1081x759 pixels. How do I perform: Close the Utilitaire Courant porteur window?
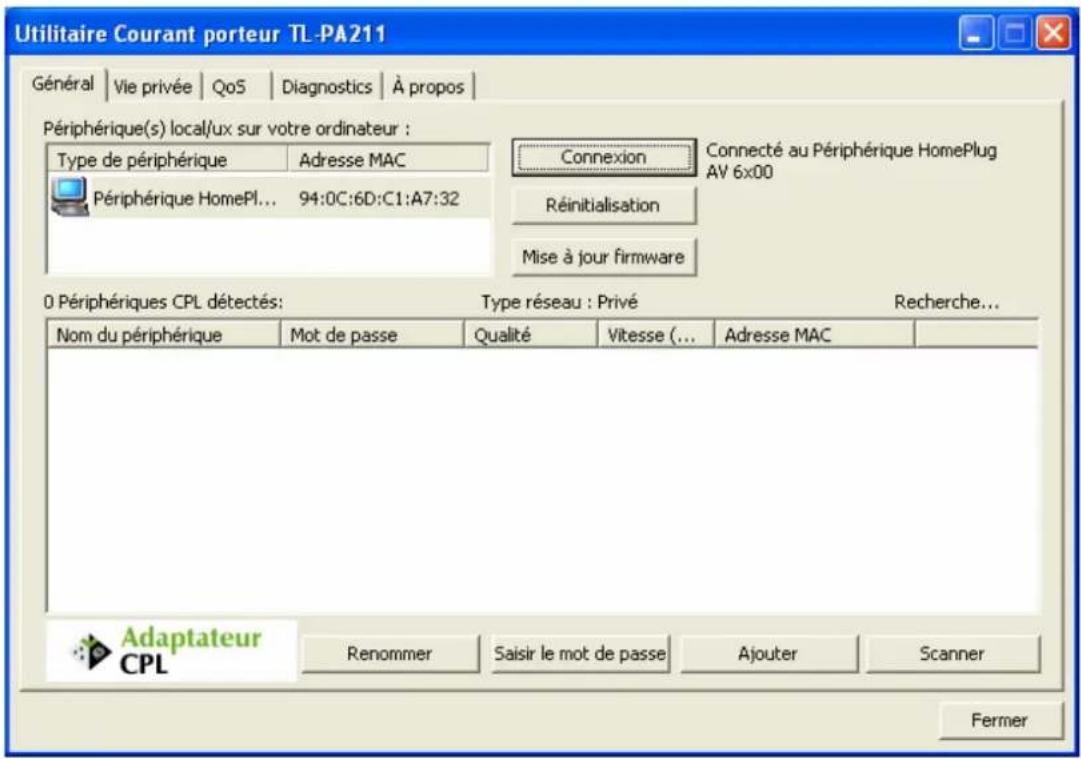tap(1054, 33)
